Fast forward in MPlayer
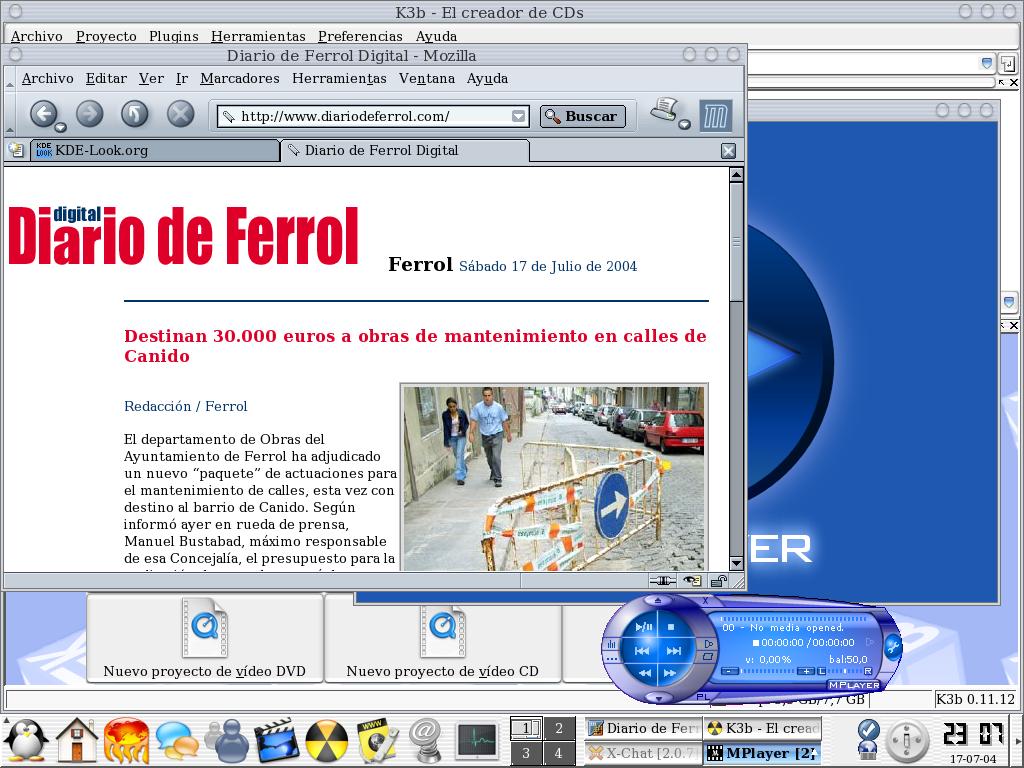The image size is (1024, 768). 670,673
